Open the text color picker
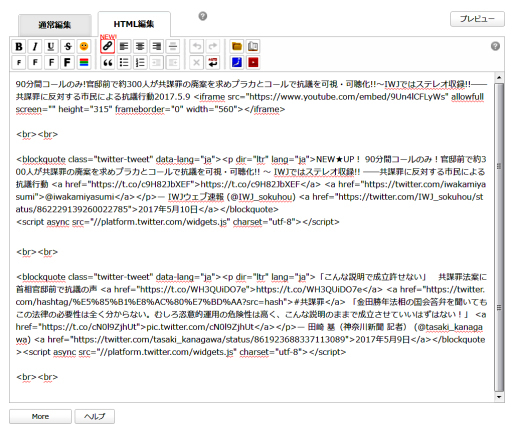Viewport: 513px width, 433px height. coord(84,63)
